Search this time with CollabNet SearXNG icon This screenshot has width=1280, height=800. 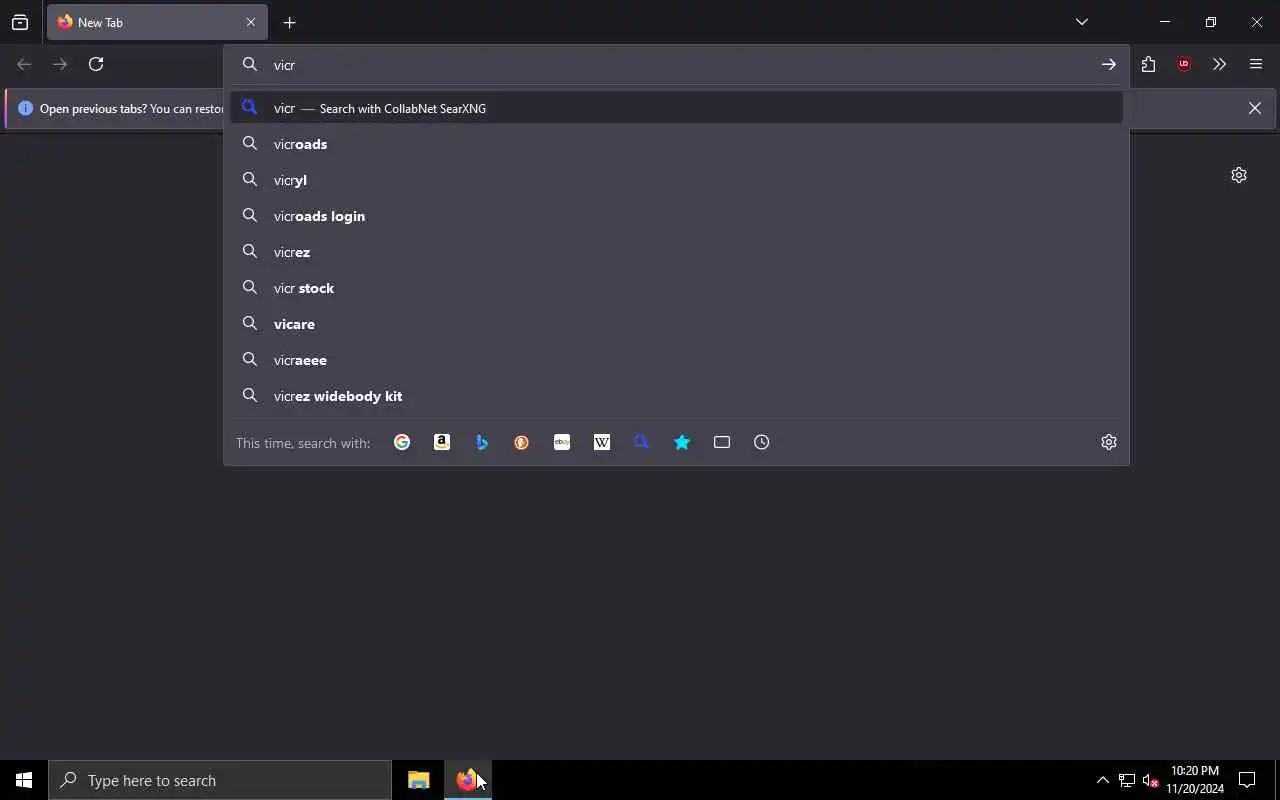point(642,442)
